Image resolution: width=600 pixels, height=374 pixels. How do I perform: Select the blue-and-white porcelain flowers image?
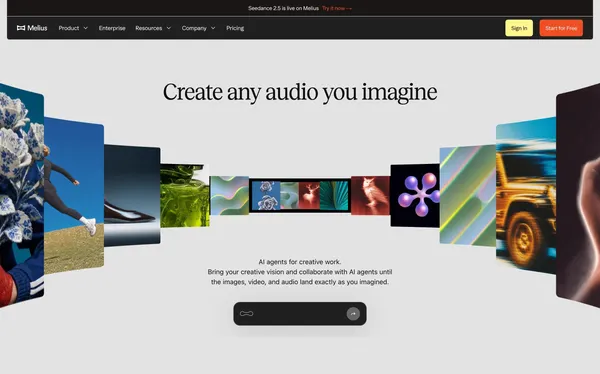22,194
